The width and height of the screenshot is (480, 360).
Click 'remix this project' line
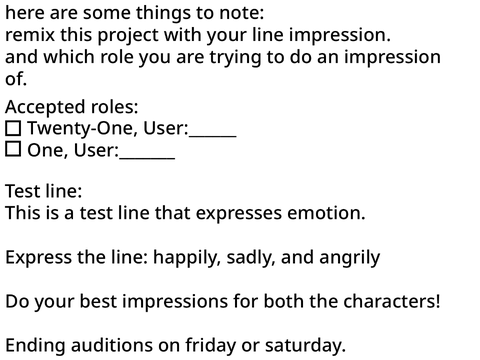pyautogui.click(x=198, y=35)
